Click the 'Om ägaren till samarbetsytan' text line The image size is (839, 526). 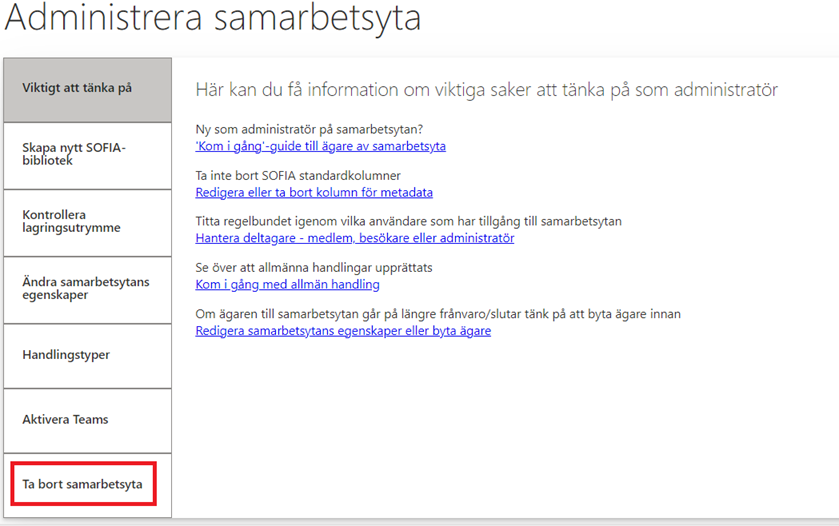tap(437, 314)
